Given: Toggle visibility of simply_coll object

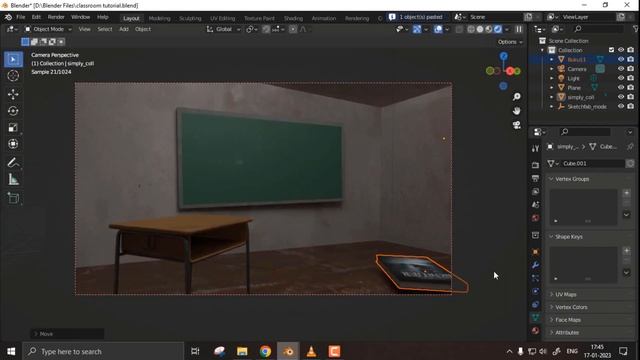Looking at the screenshot, I should [x=621, y=97].
